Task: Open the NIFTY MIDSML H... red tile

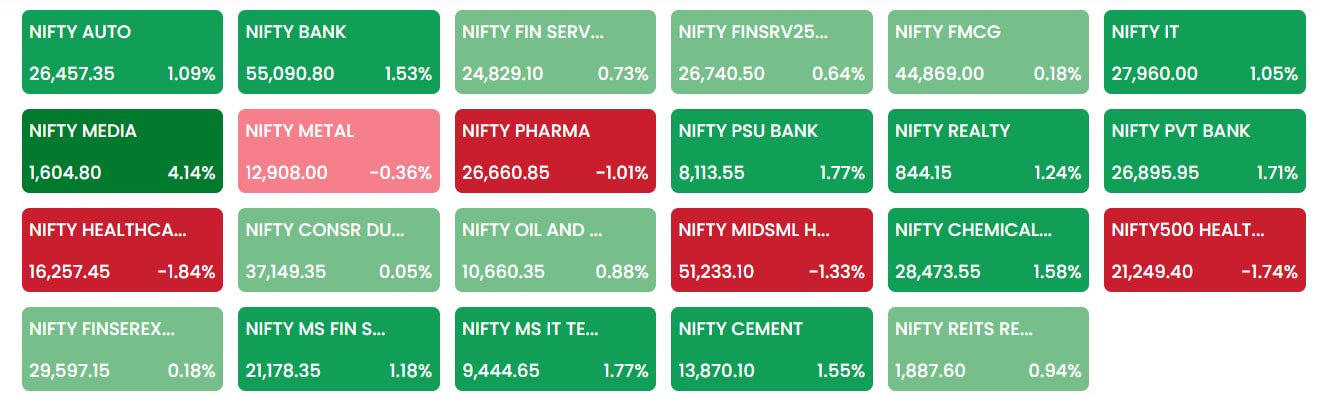Action: 772,250
